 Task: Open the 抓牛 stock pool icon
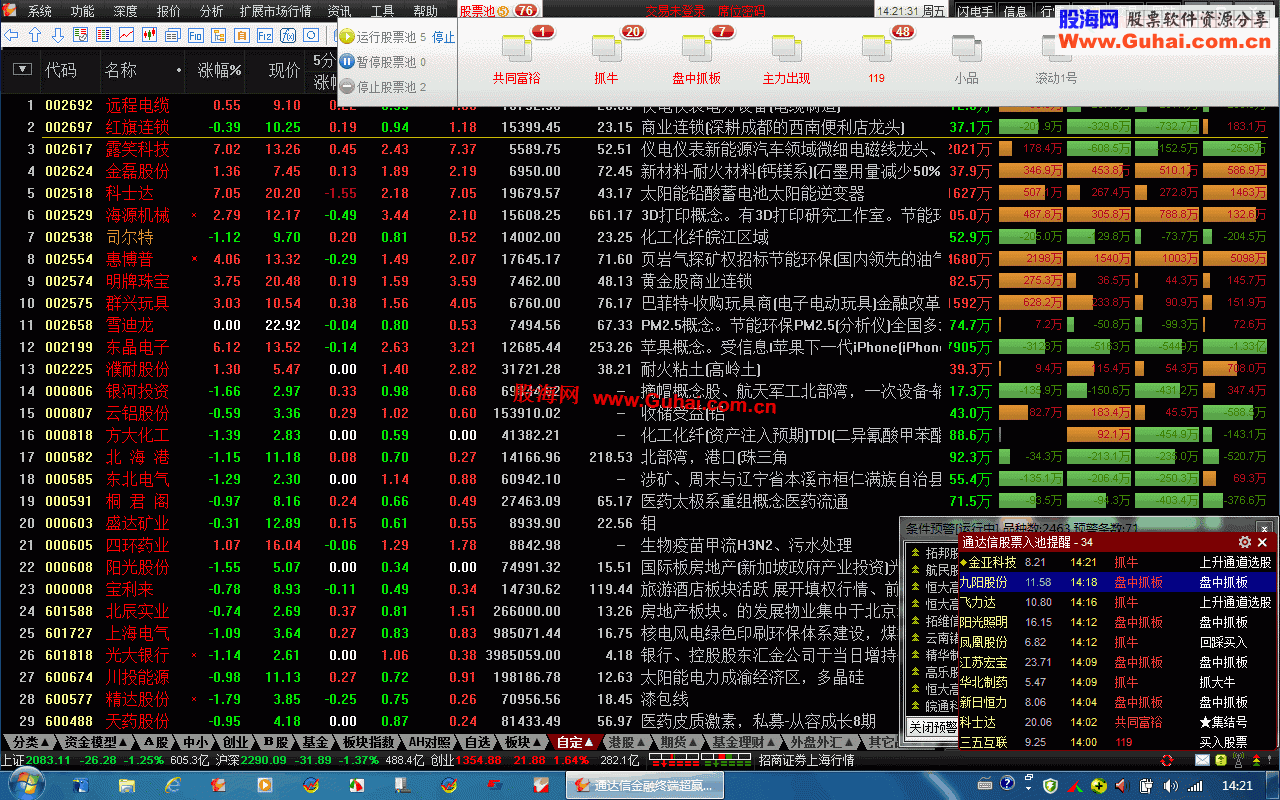(607, 47)
